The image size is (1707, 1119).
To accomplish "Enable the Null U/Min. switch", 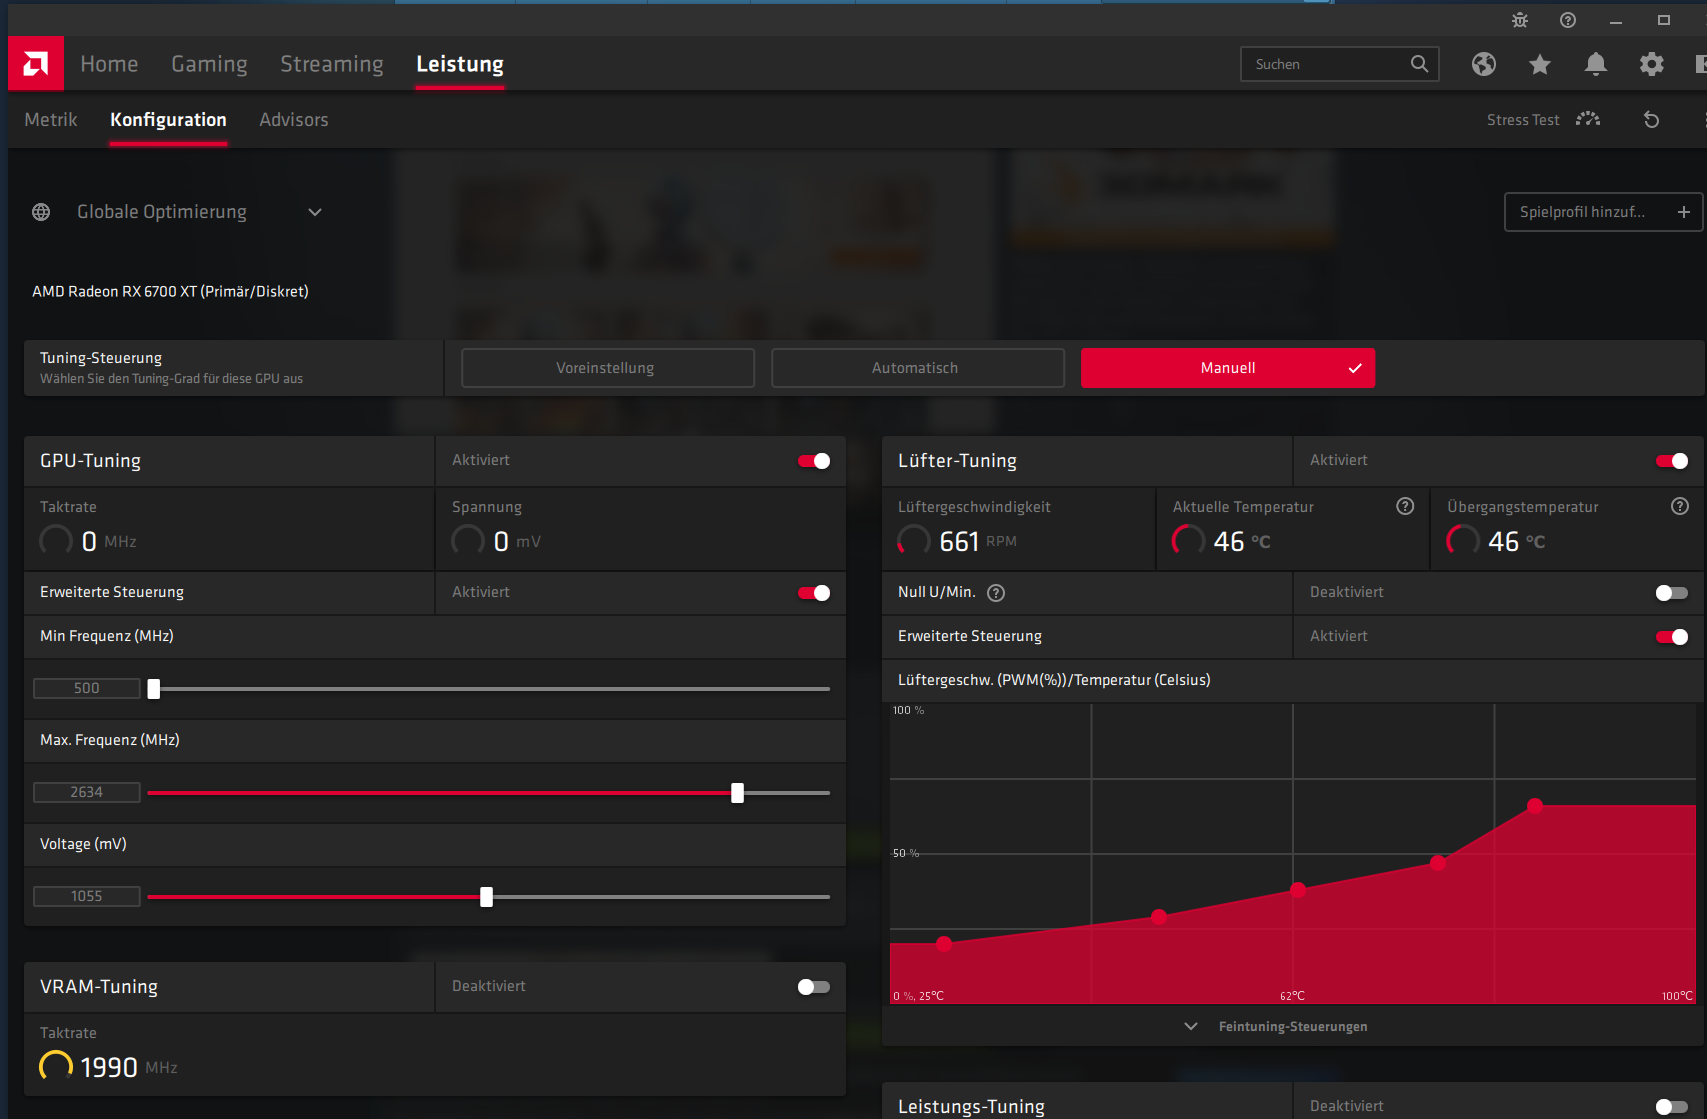I will [x=1672, y=593].
